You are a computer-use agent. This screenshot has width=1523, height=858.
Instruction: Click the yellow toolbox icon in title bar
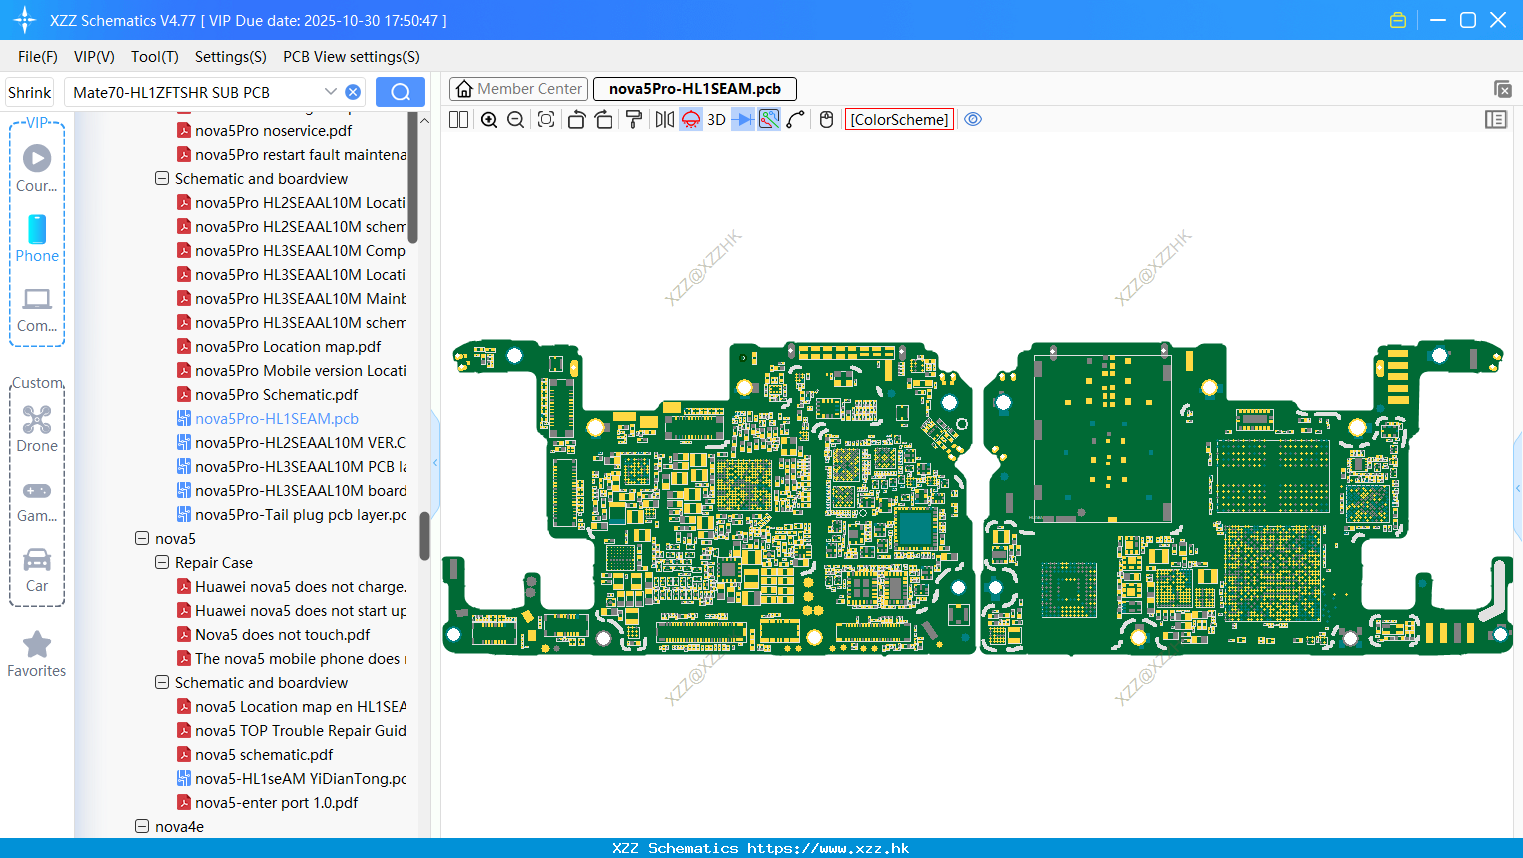pos(1398,20)
